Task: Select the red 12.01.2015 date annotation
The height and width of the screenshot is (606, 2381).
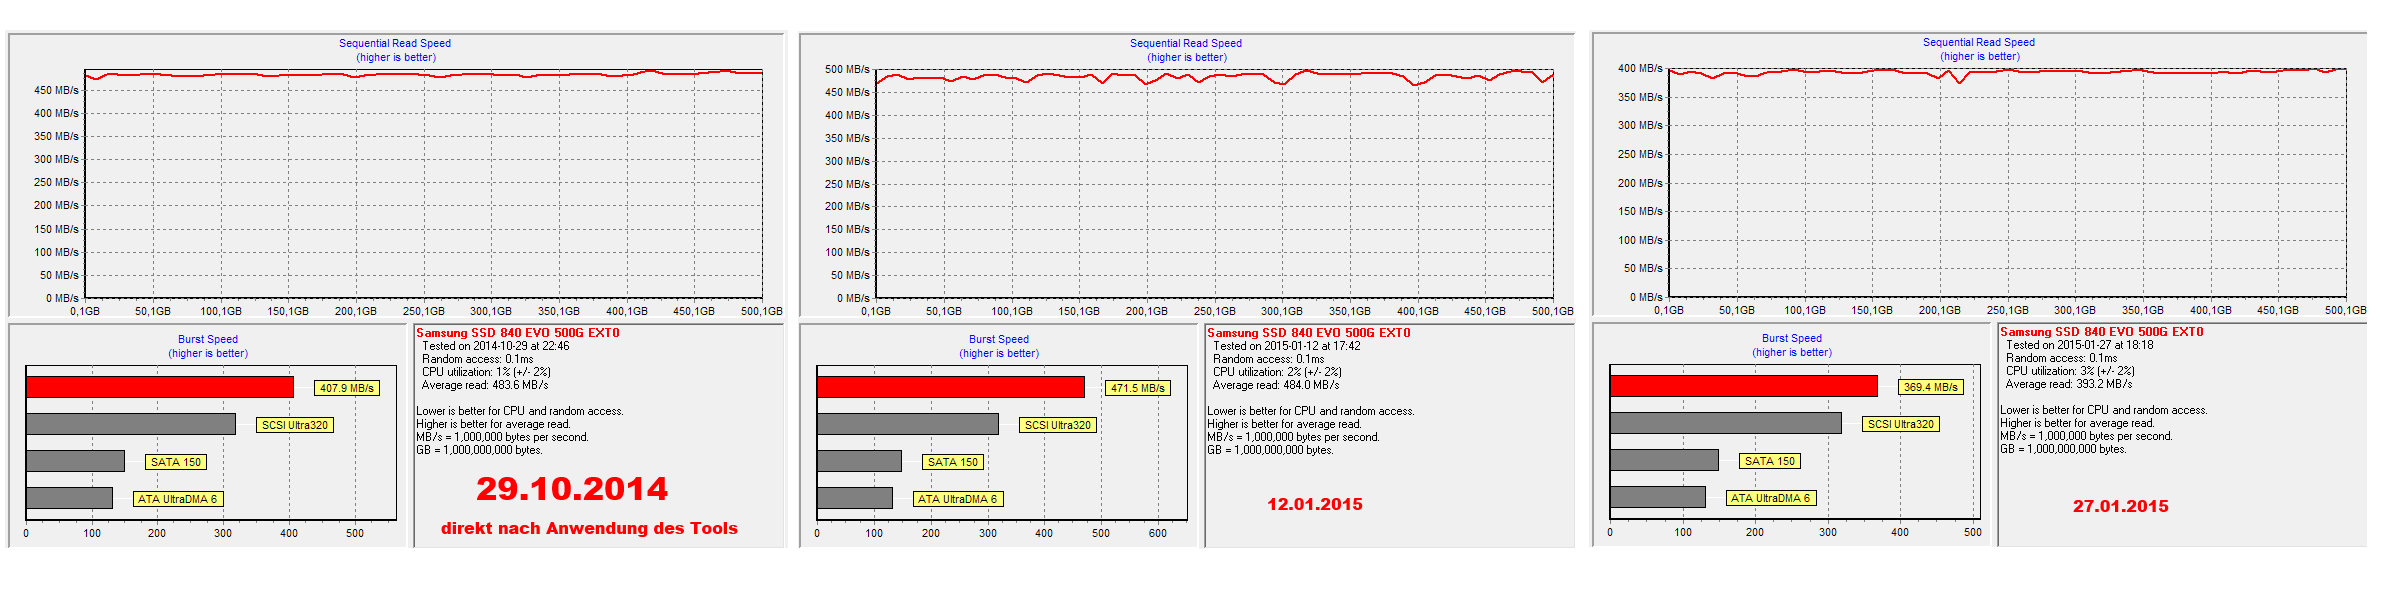Action: tap(1315, 504)
